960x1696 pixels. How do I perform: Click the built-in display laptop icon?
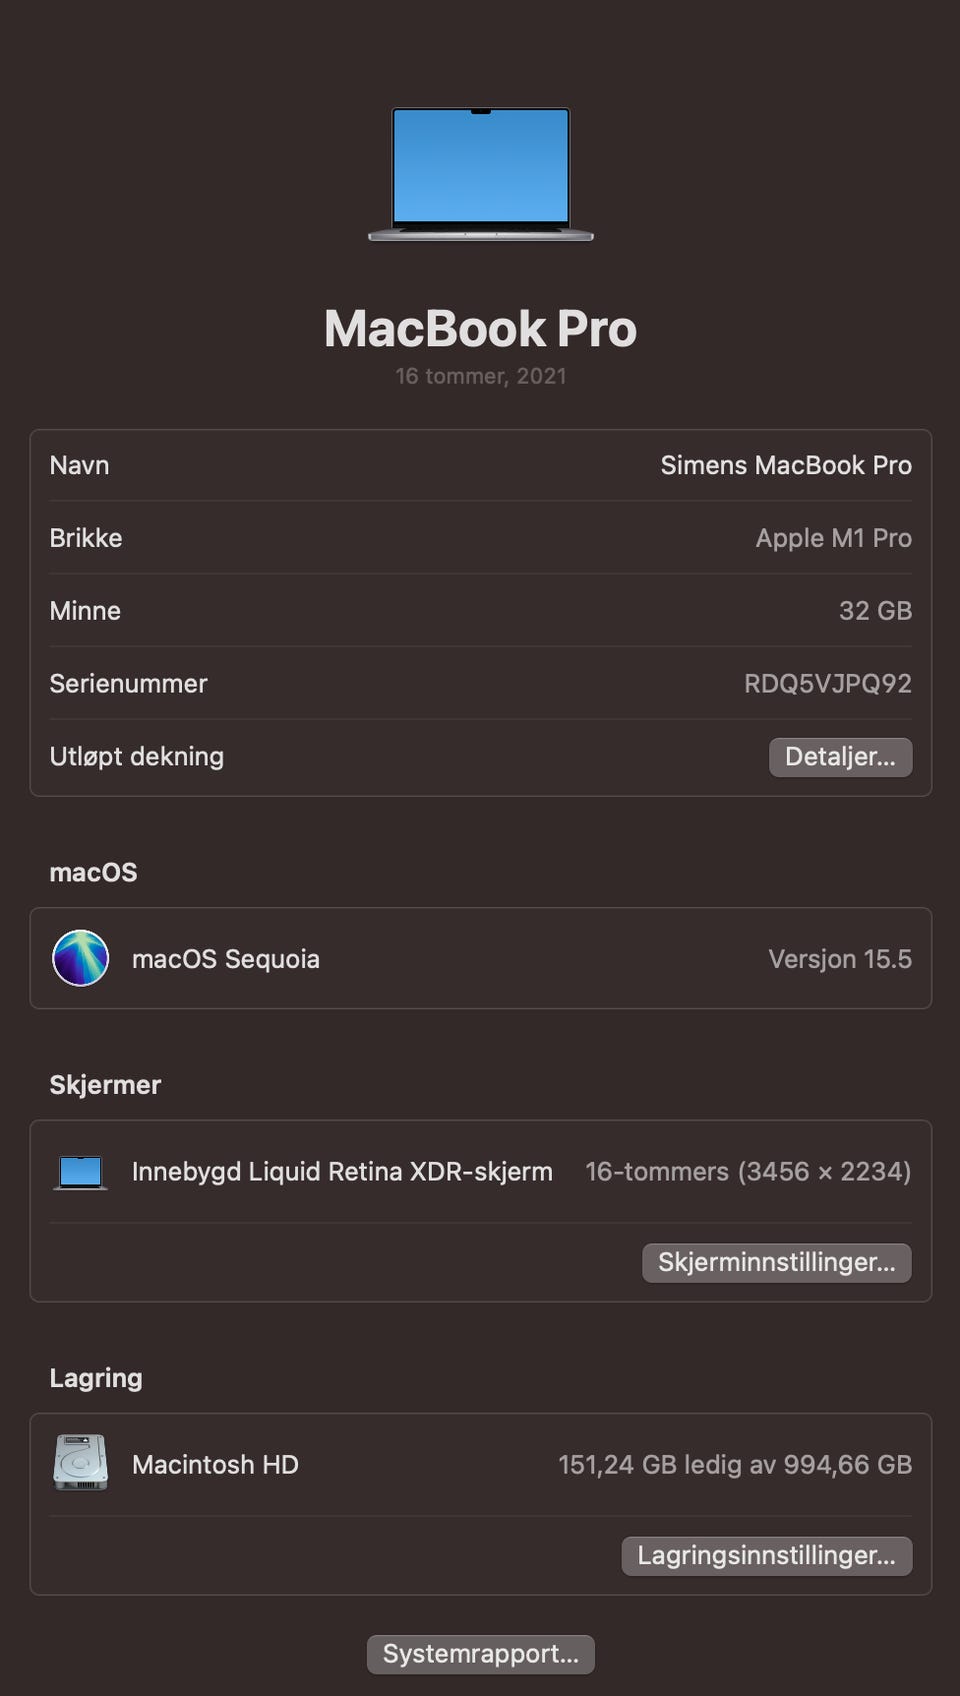click(80, 1172)
